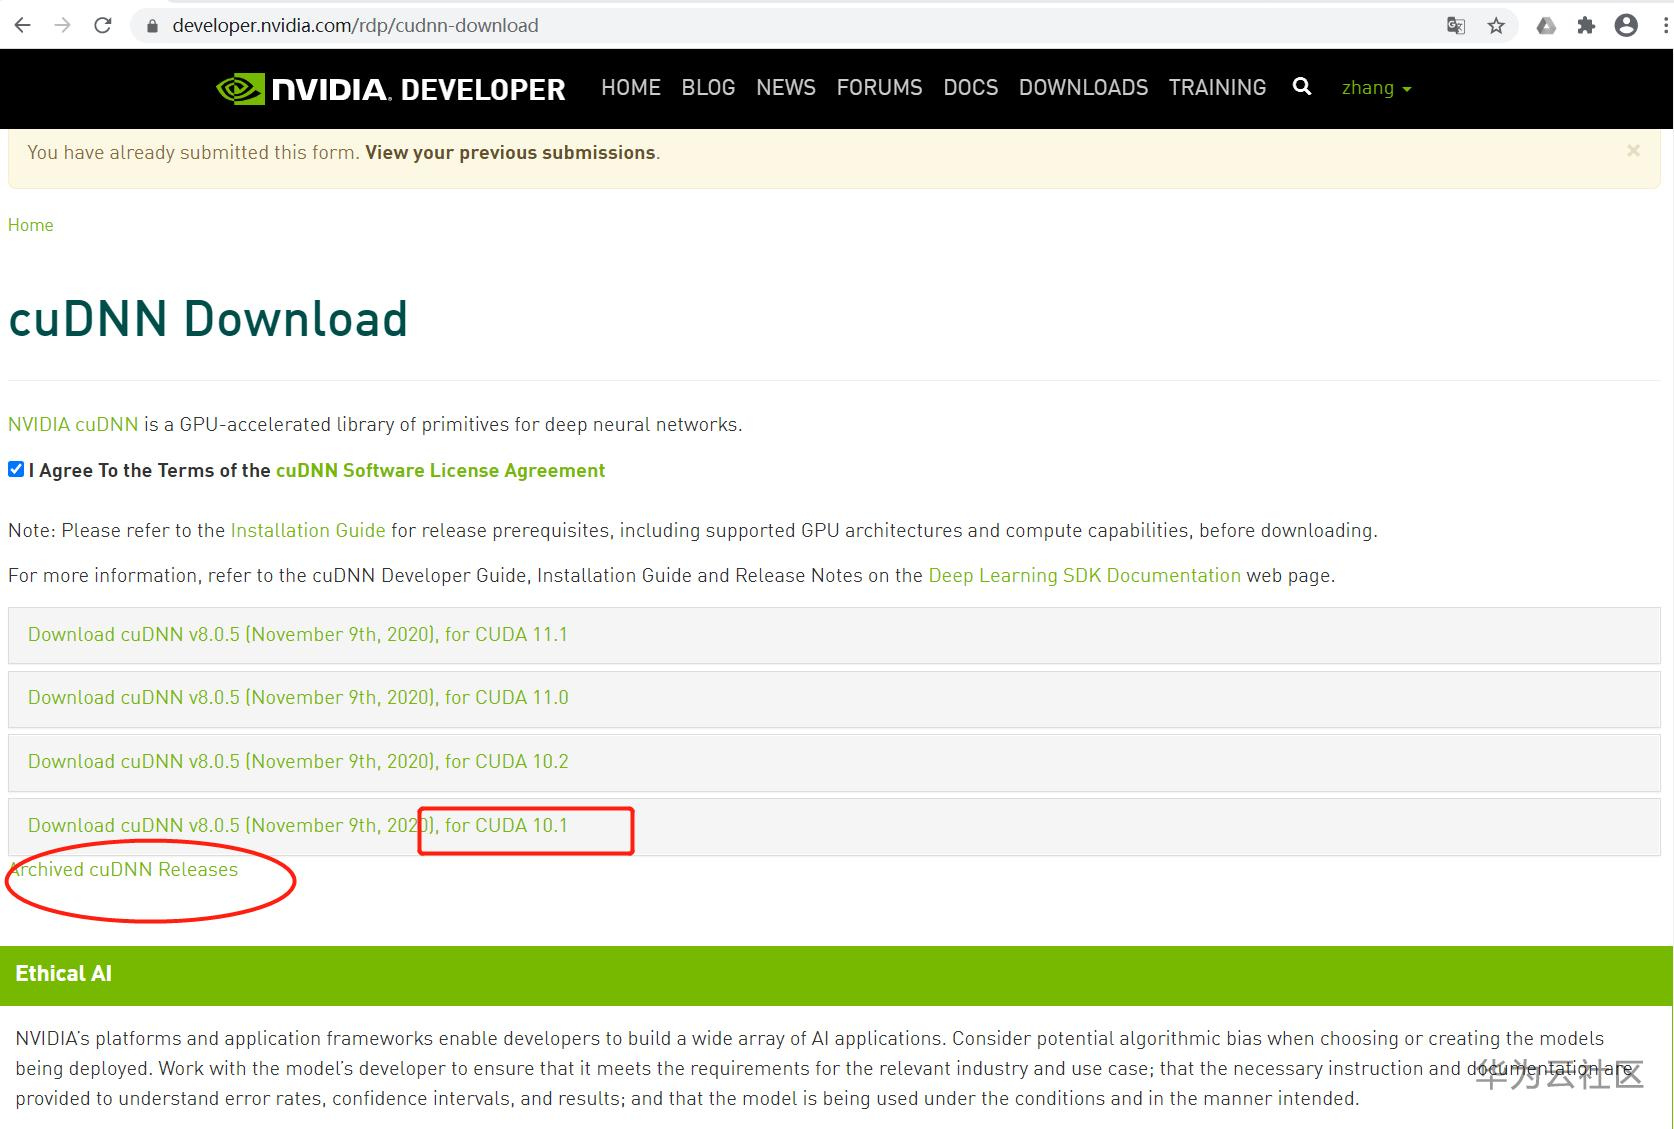Open the zhang account dropdown
Screen dimensions: 1674x1129
(1376, 88)
